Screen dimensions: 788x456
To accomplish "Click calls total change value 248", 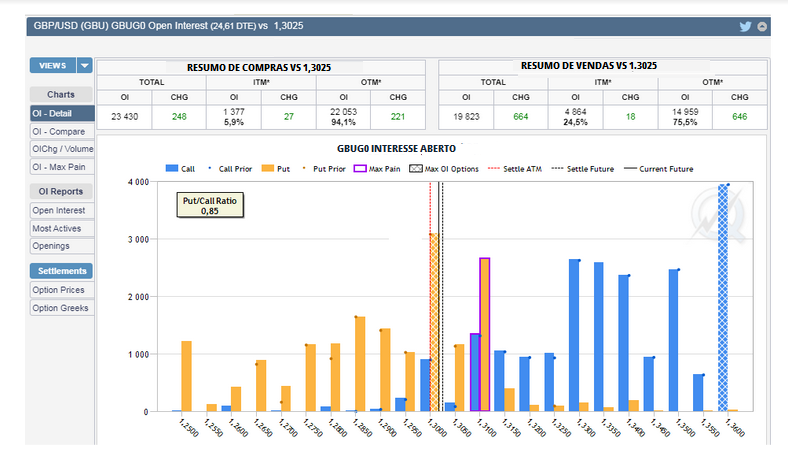I will pyautogui.click(x=179, y=117).
